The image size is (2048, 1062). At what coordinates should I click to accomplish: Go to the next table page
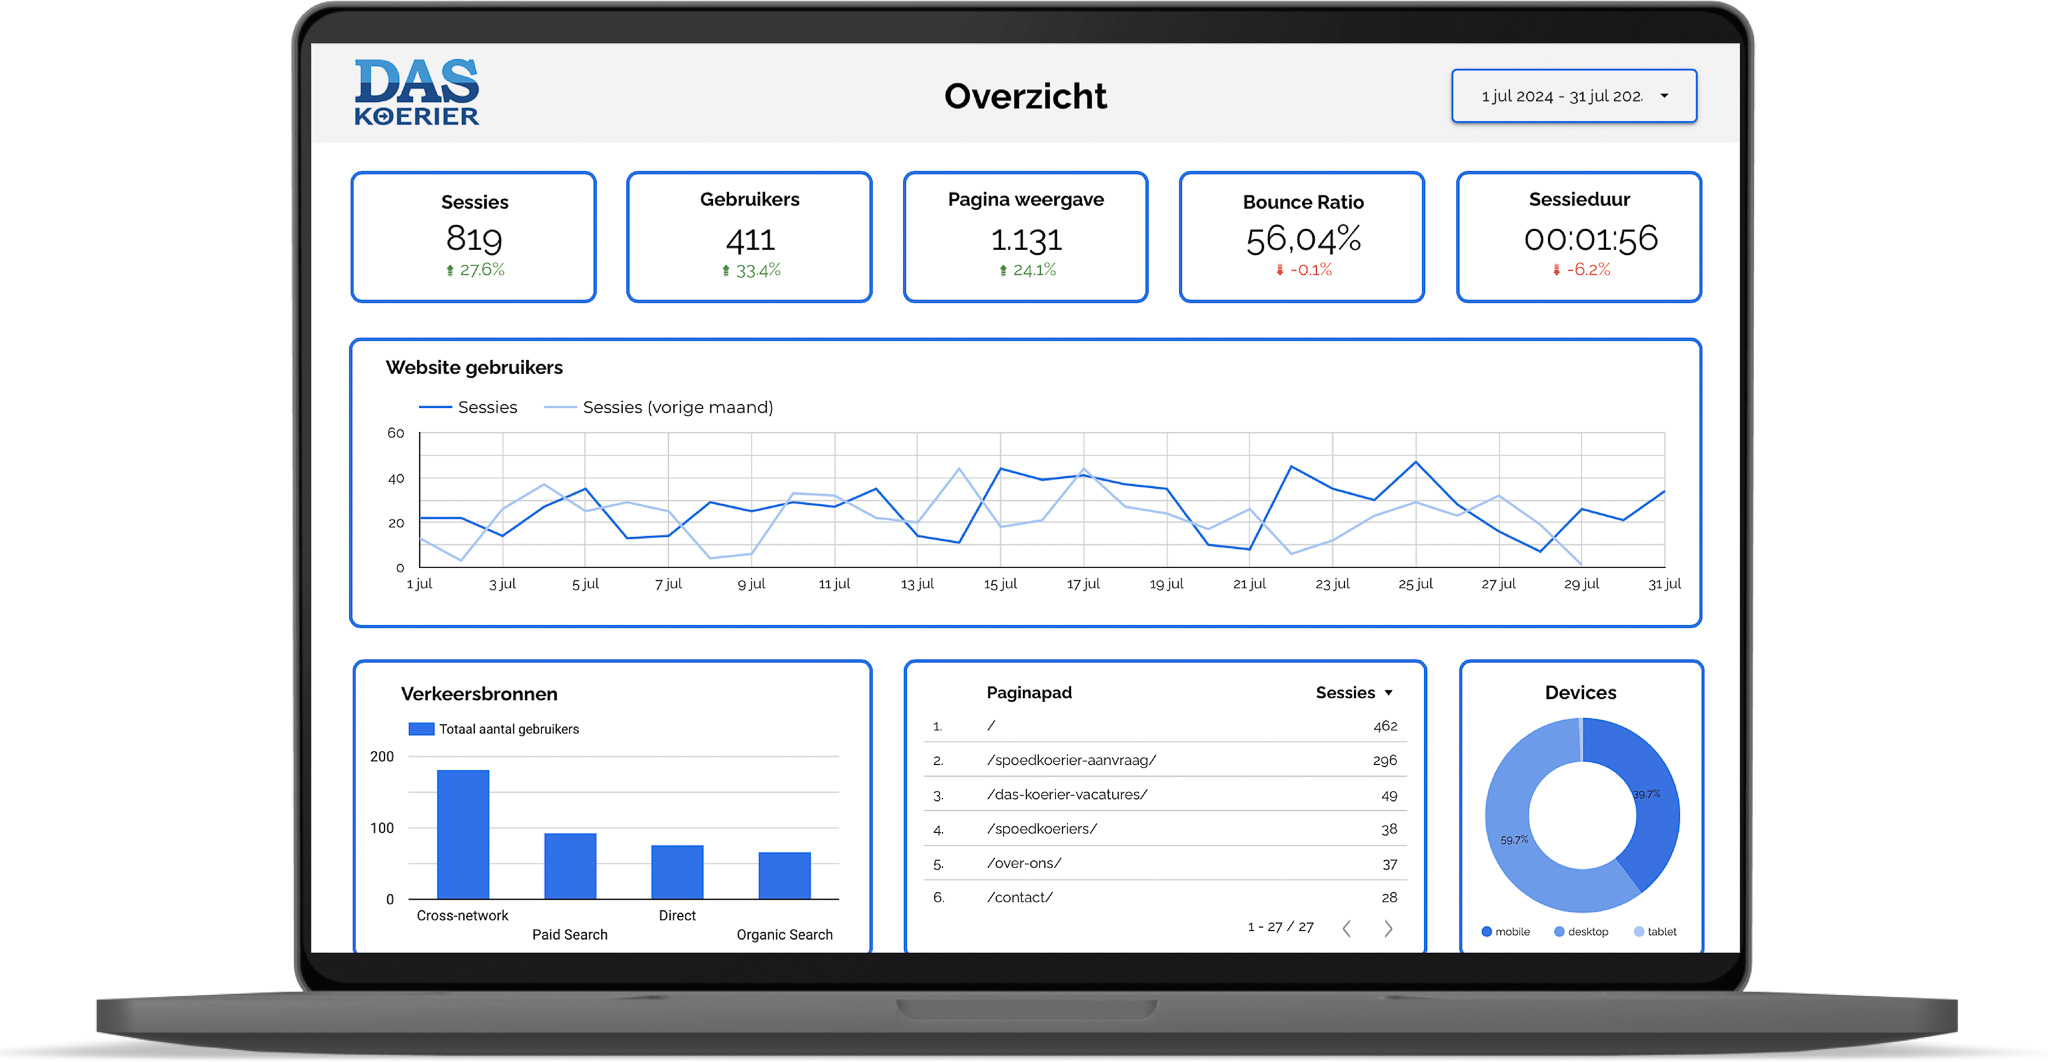(x=1388, y=929)
